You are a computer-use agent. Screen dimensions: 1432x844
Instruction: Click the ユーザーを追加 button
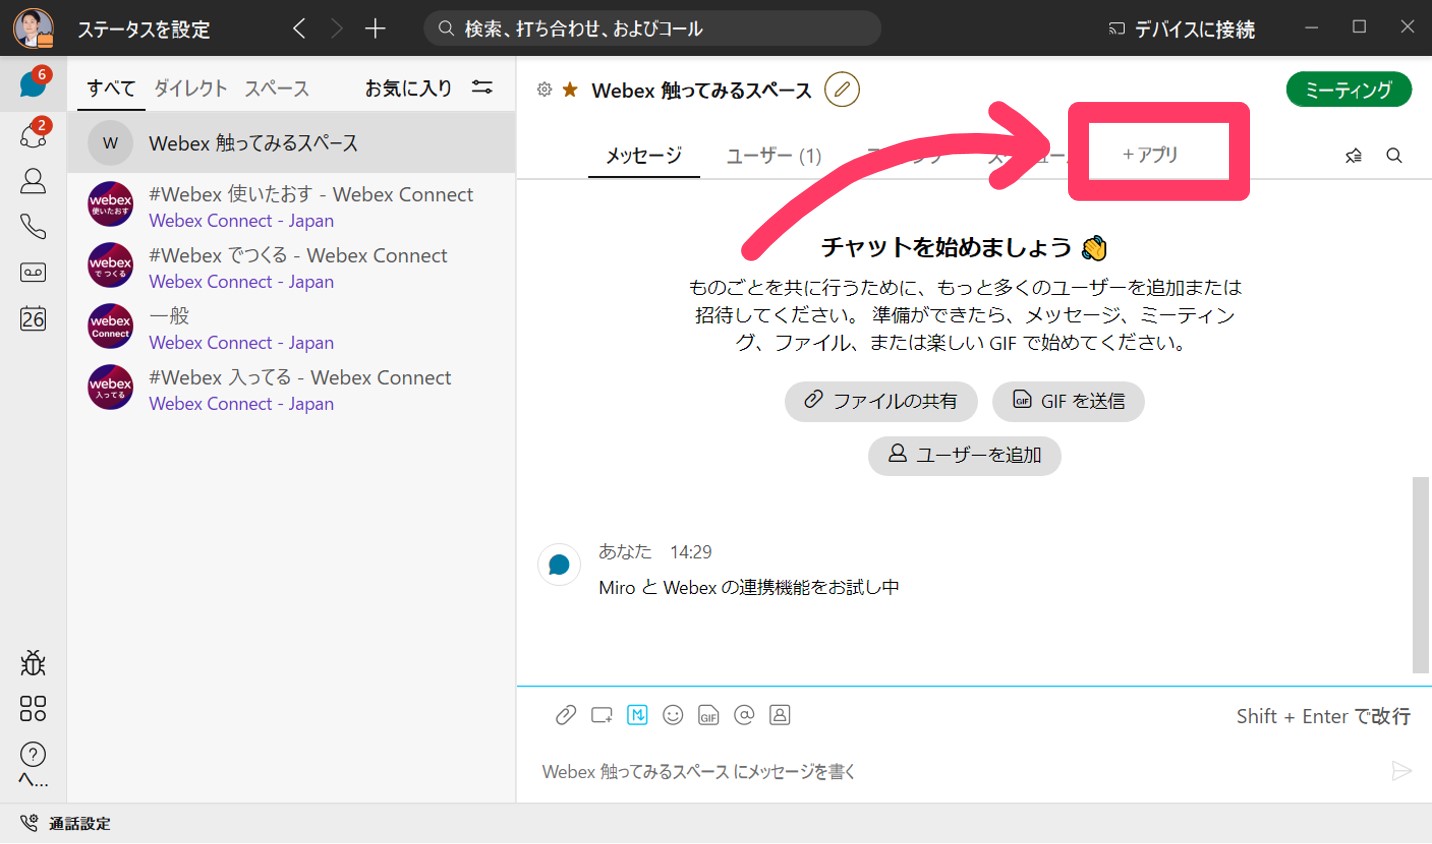tap(964, 456)
